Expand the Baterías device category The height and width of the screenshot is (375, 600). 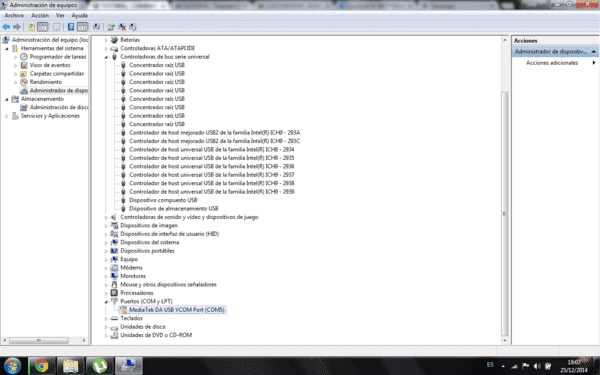[x=106, y=40]
